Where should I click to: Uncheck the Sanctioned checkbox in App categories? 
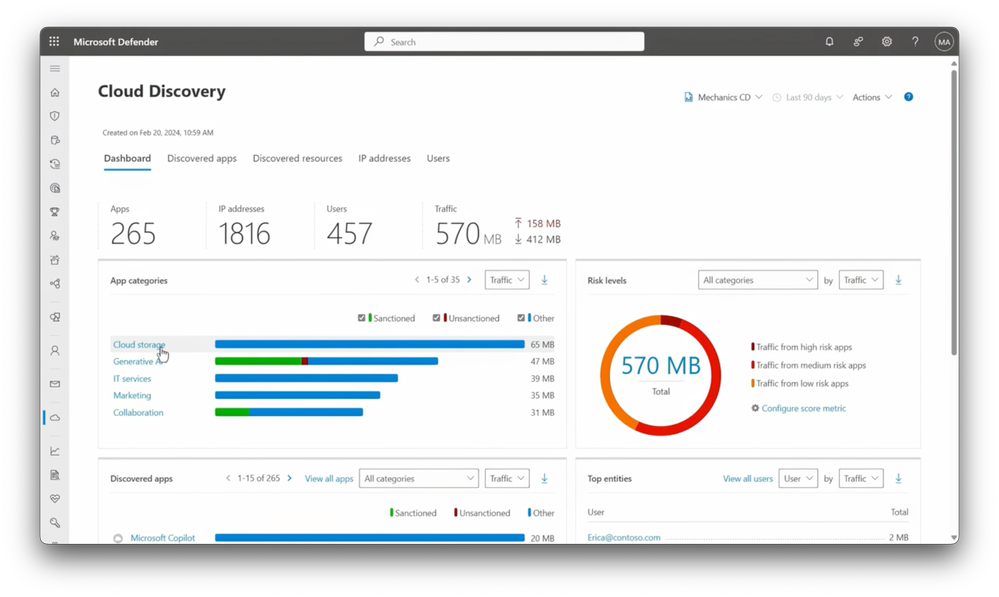[361, 318]
